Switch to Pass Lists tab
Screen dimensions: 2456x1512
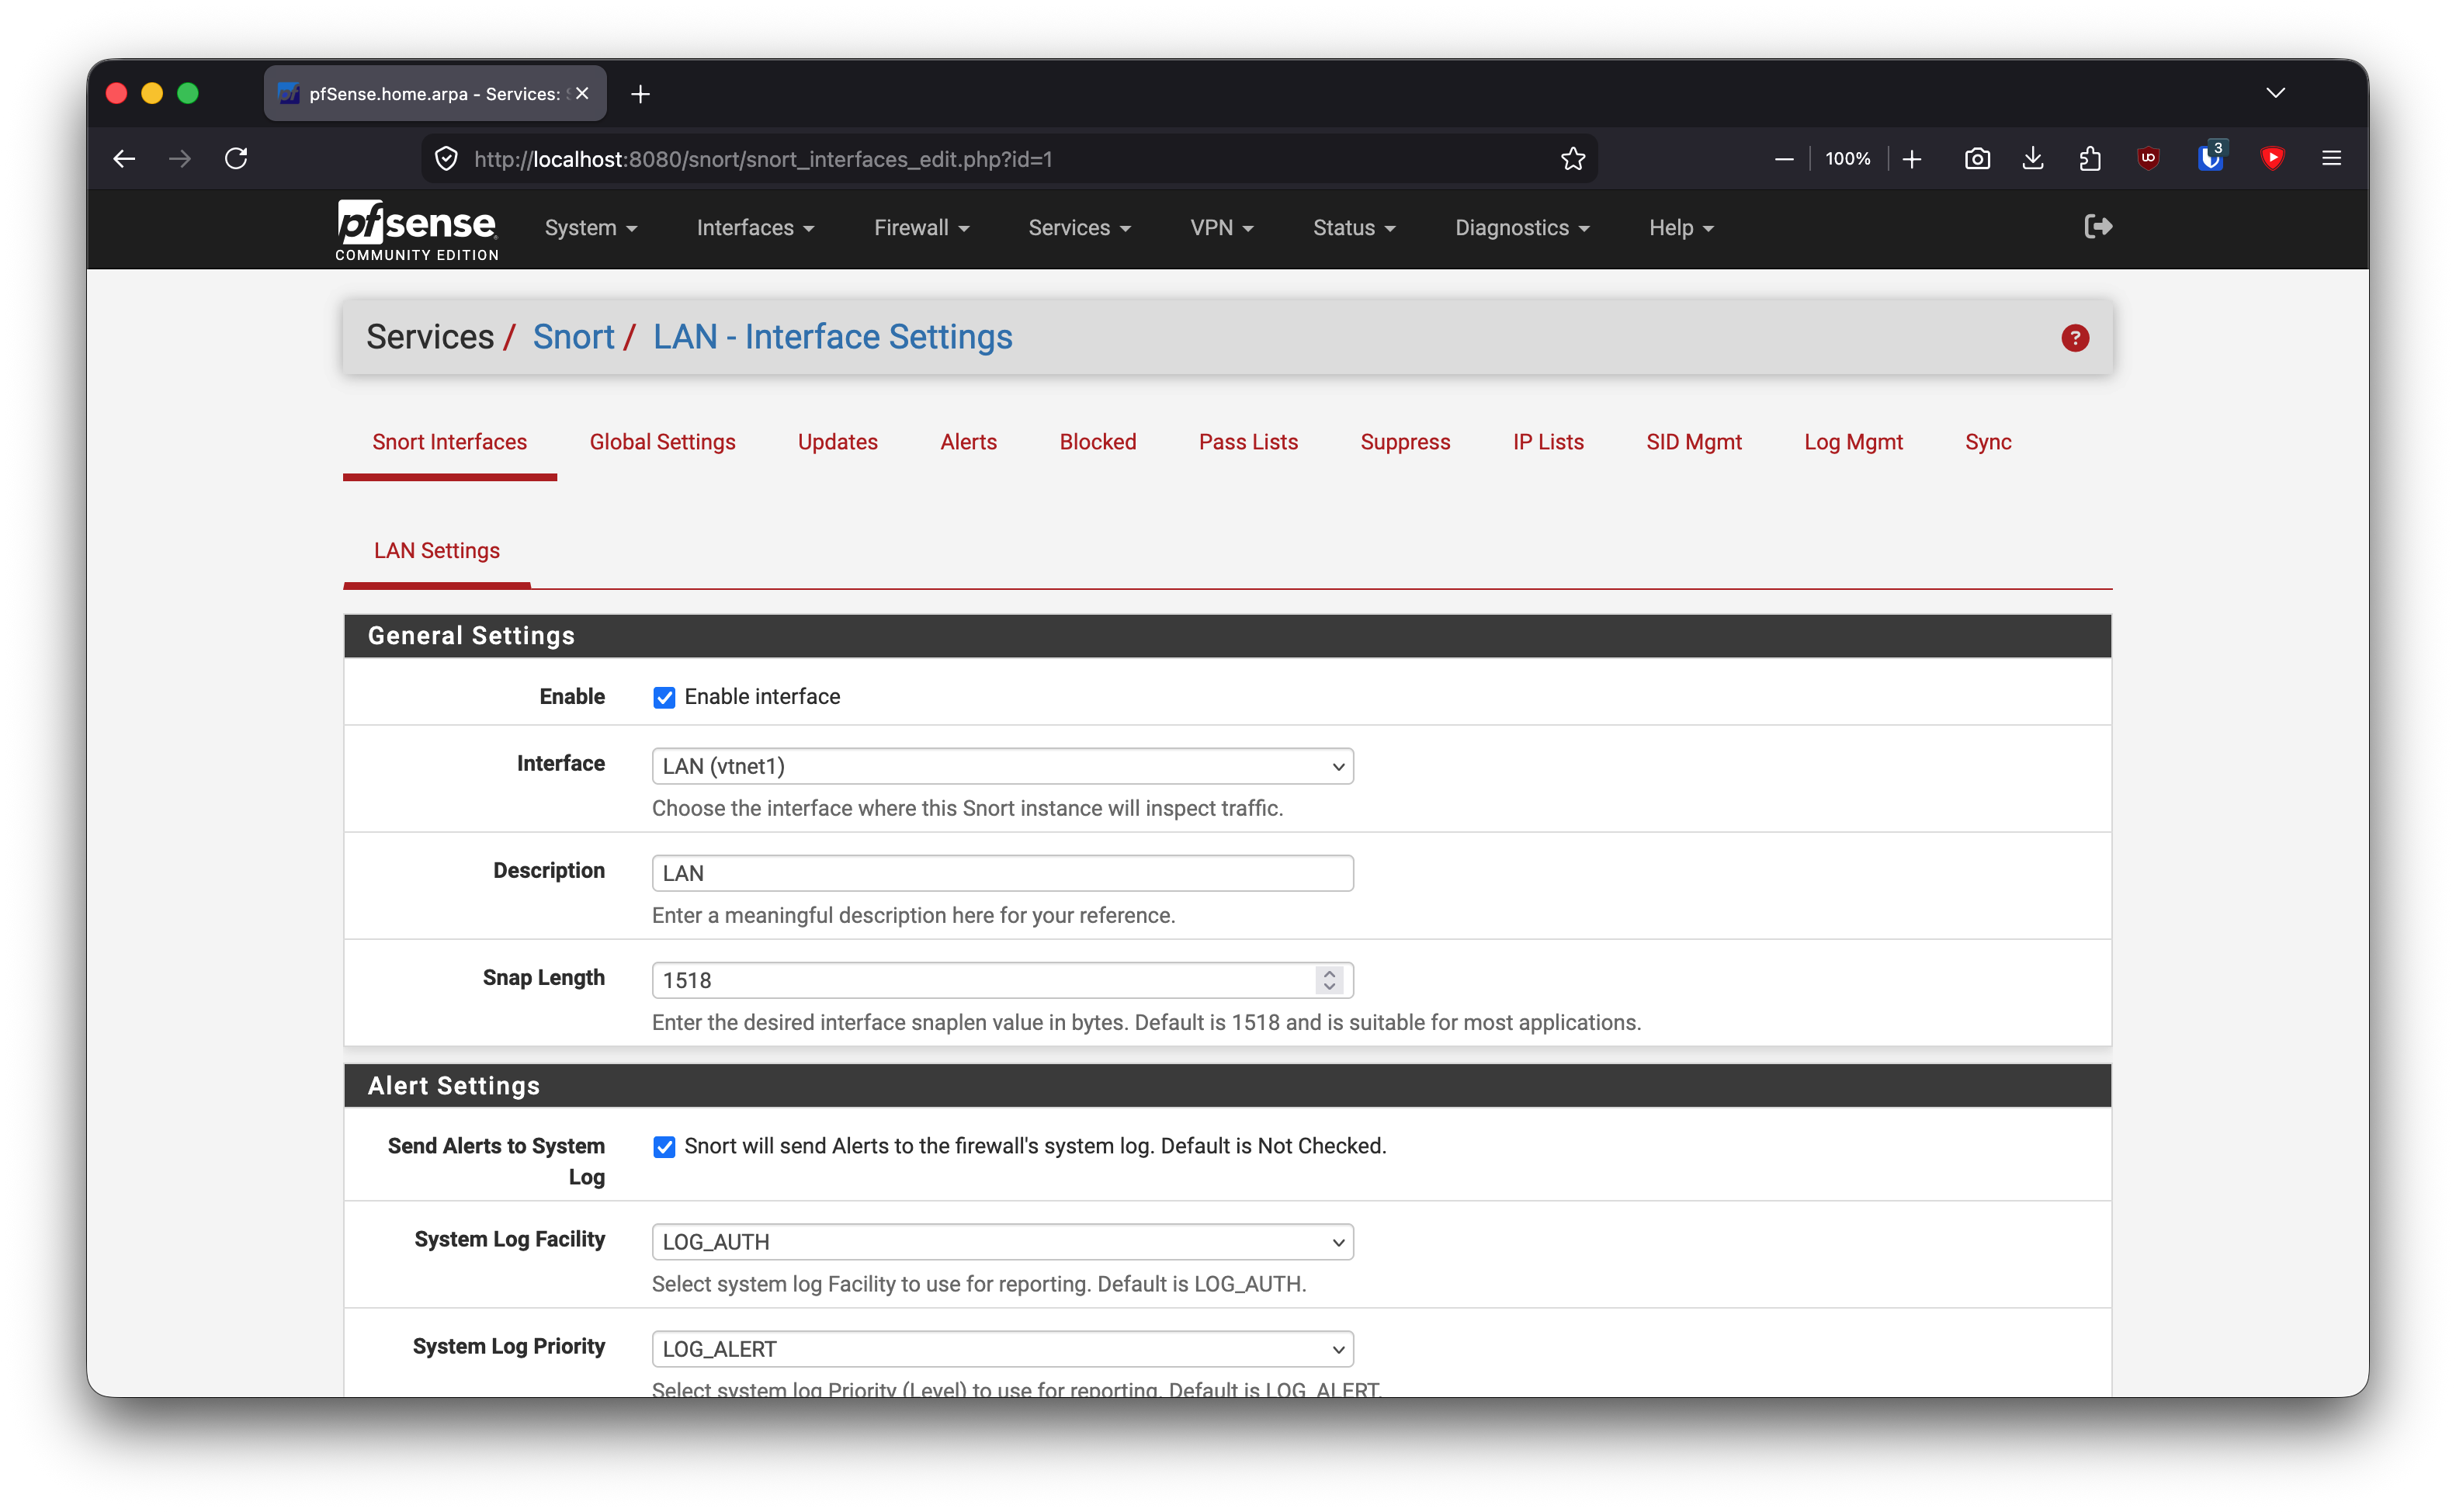[x=1248, y=443]
